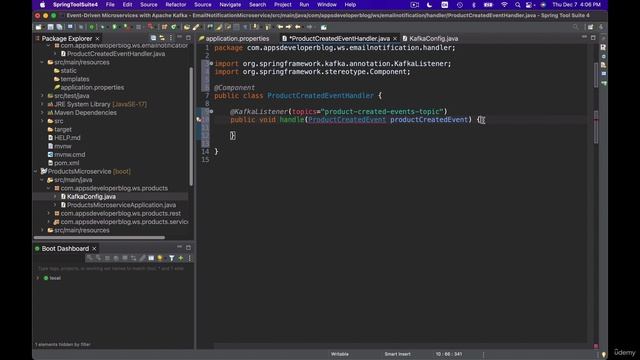The image size is (640, 360).
Task: Collapse com.appsdeveloperblog.ws.products package
Action: click(x=49, y=188)
